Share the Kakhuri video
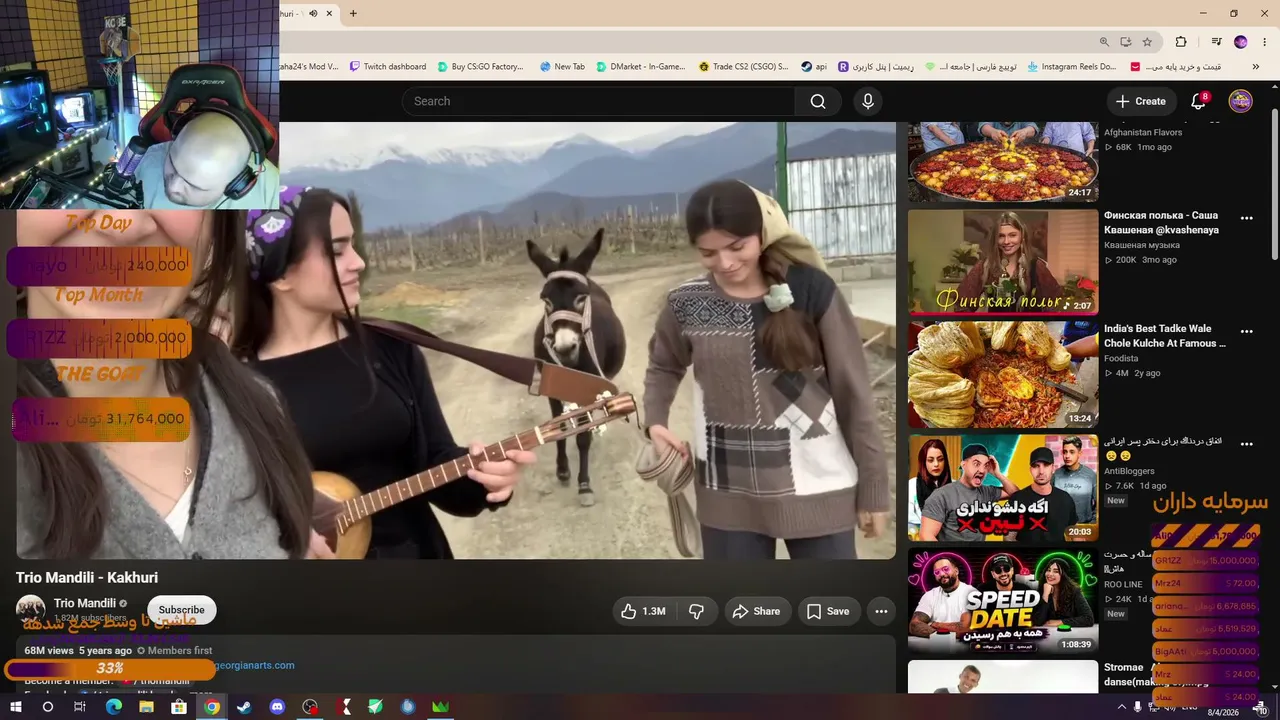This screenshot has width=1280, height=720. pos(757,611)
